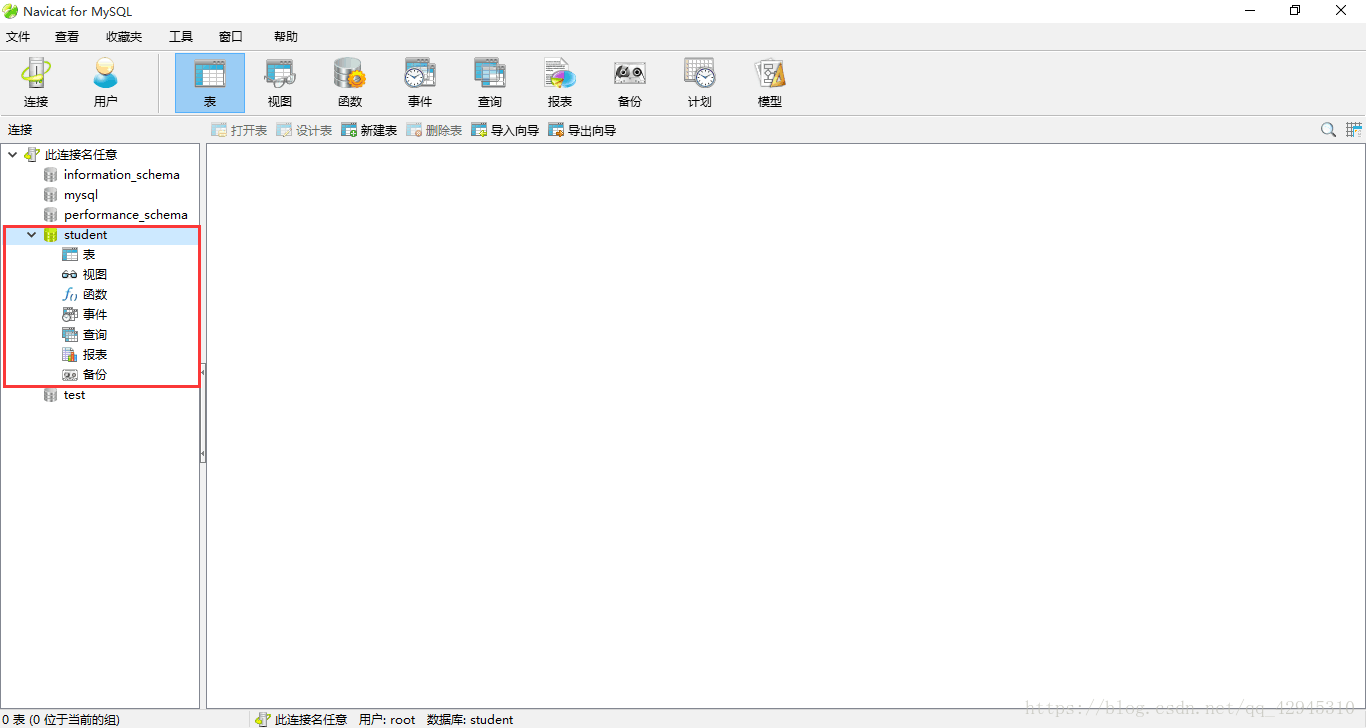The height and width of the screenshot is (728, 1366).
Task: Open the 用户 (User) toolbar icon
Action: pos(105,83)
